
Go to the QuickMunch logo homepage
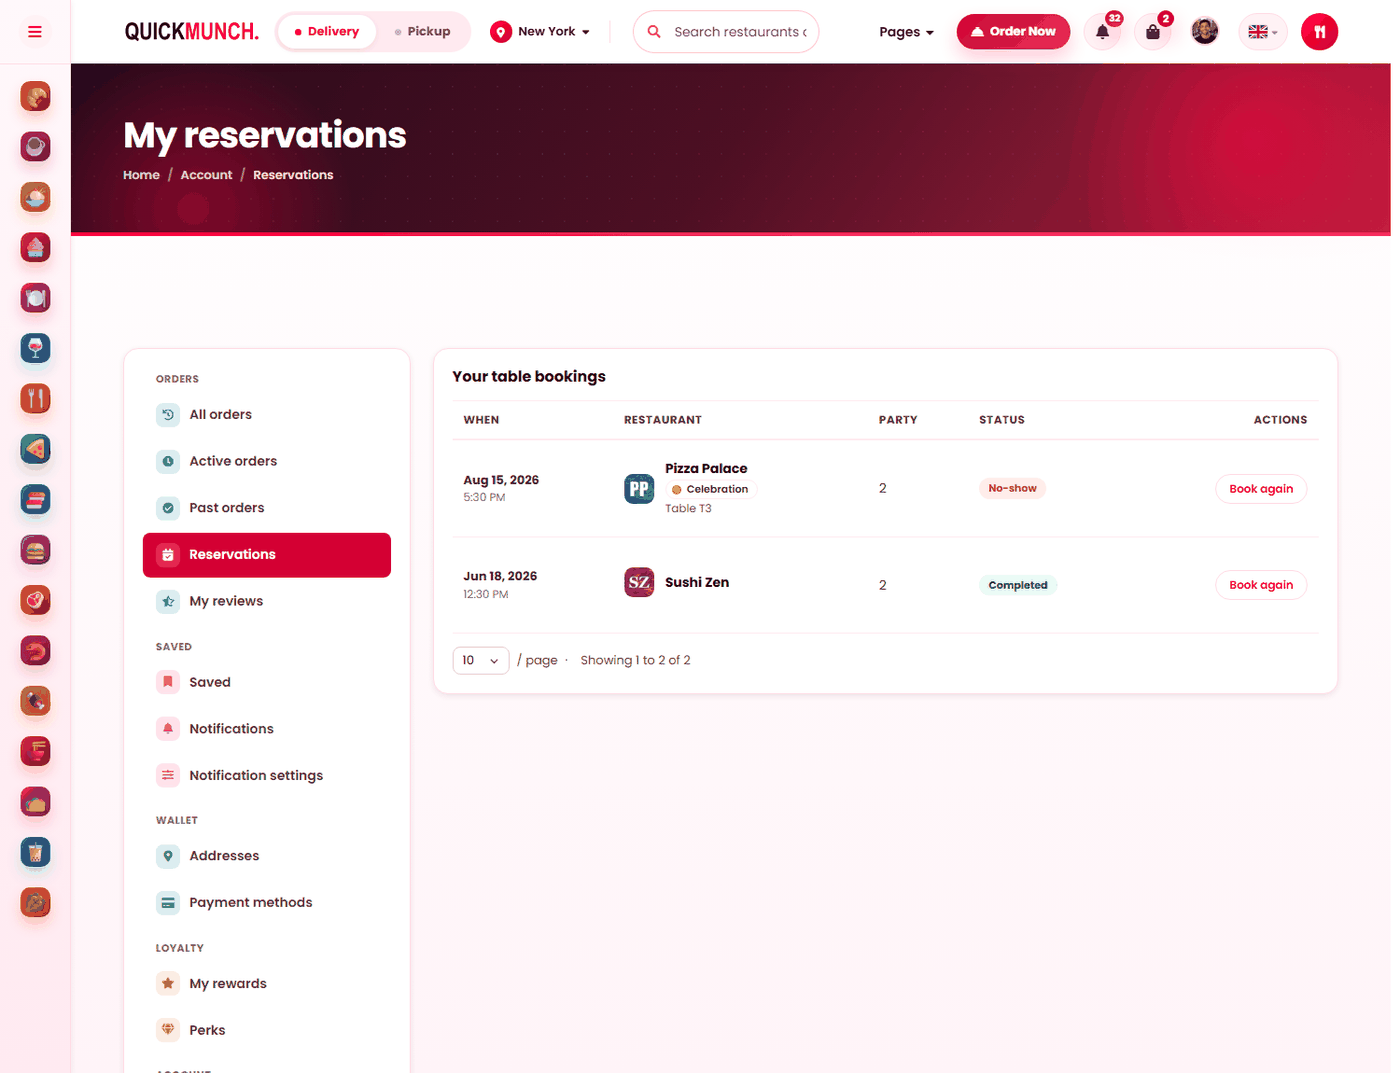click(x=191, y=32)
